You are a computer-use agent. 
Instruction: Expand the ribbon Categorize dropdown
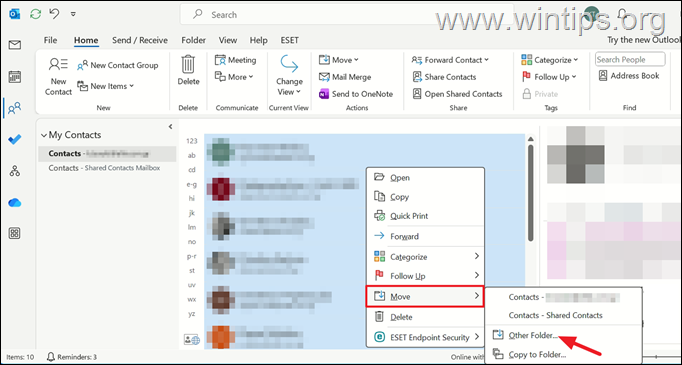click(550, 60)
